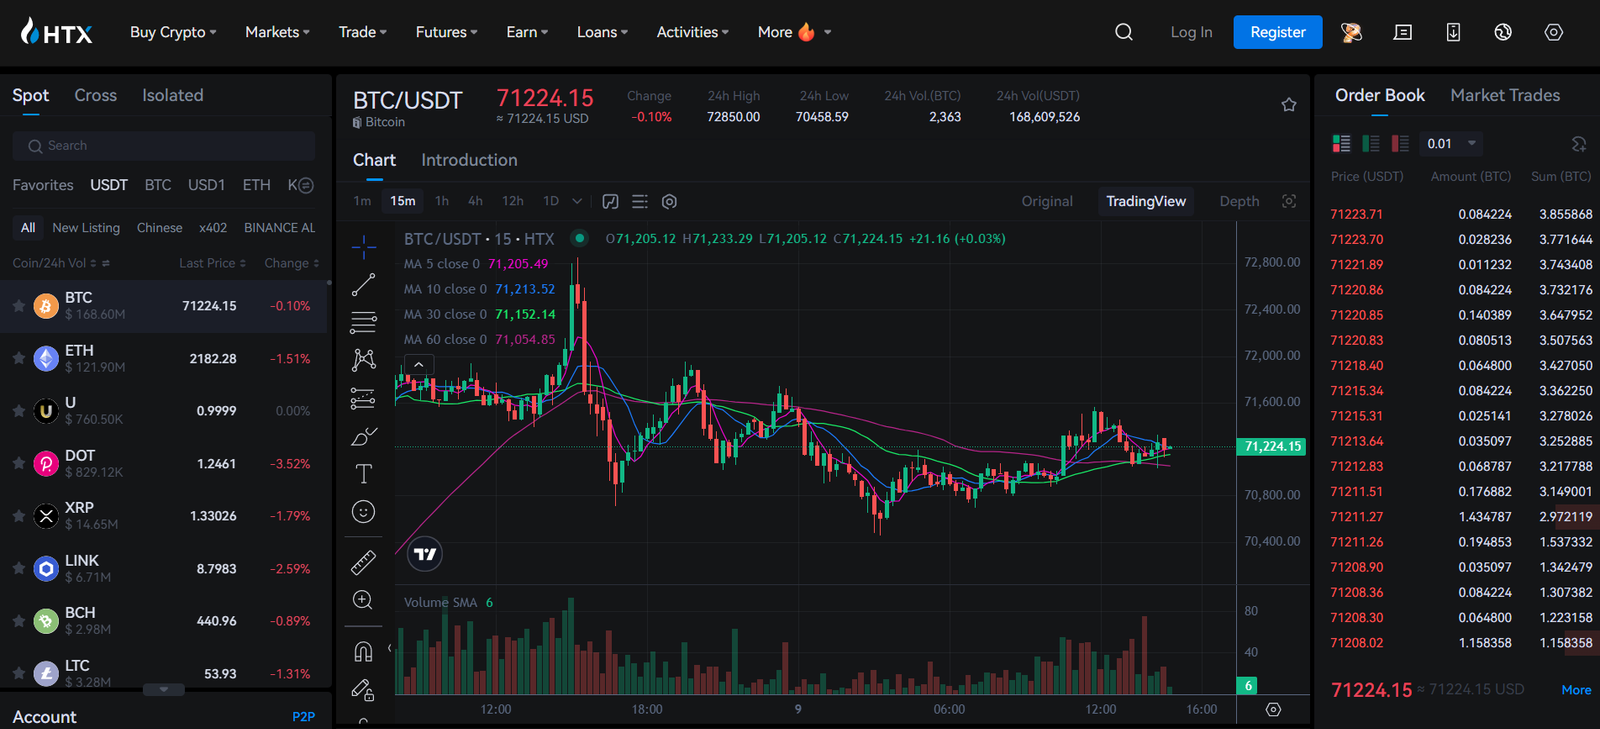
Task: Select the pattern drawing tool
Action: tap(364, 360)
